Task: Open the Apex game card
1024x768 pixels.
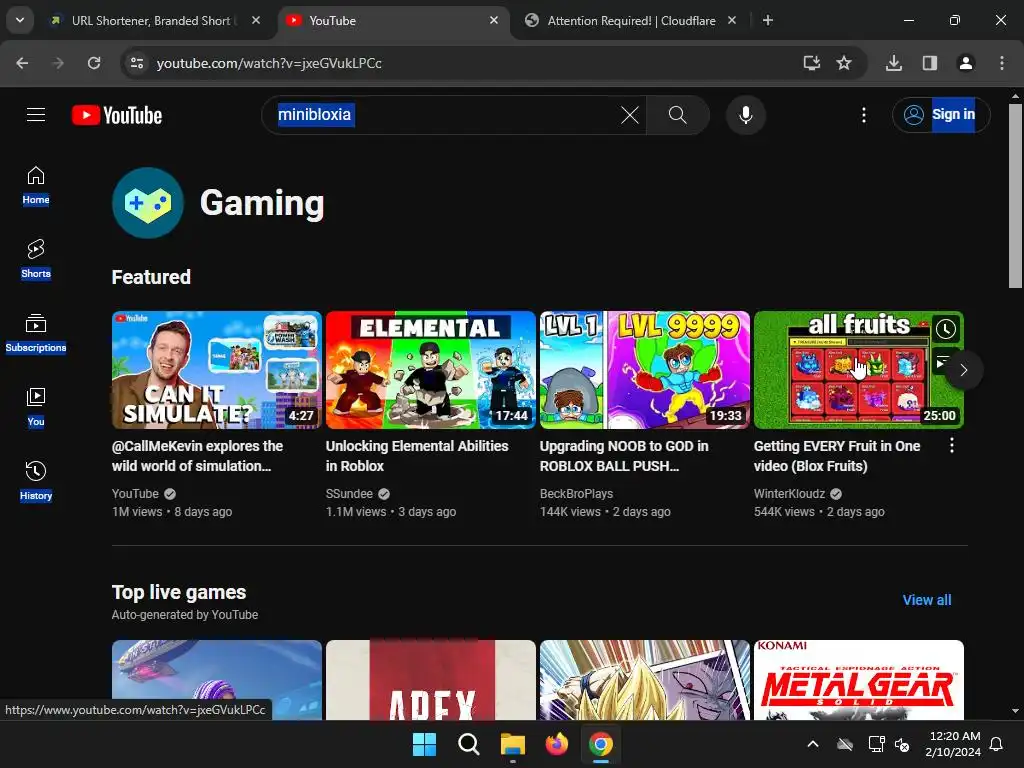Action: [430, 680]
